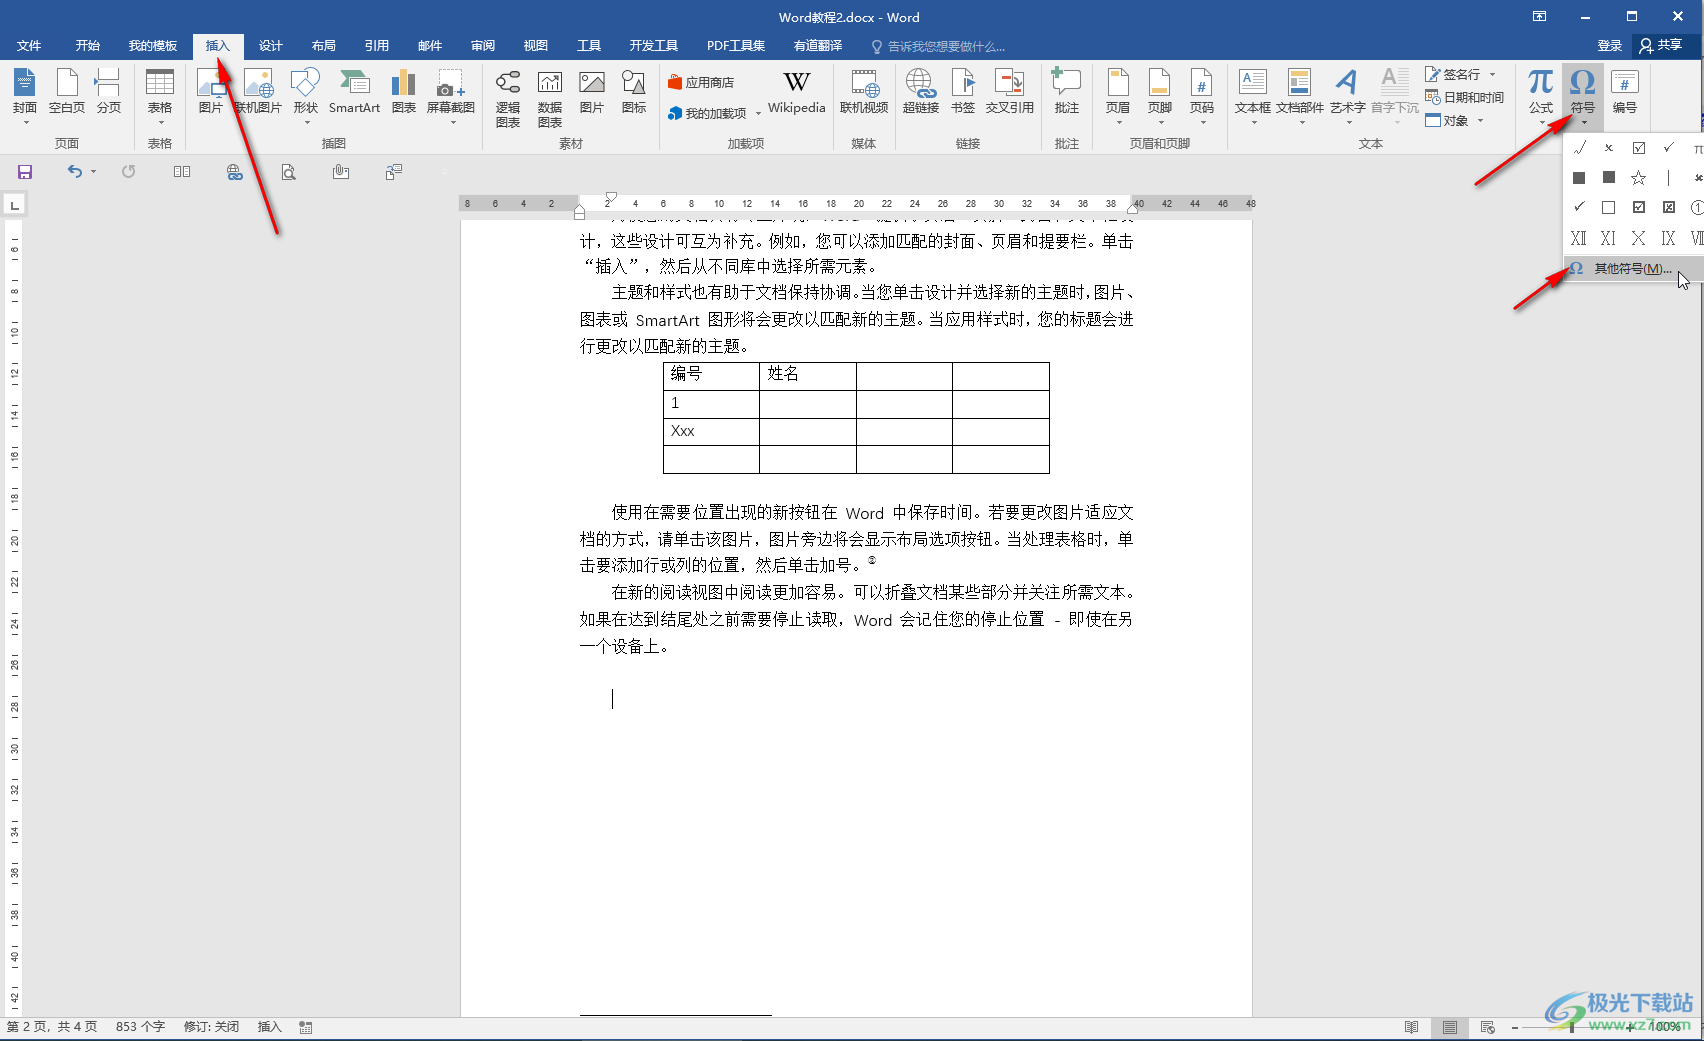Image resolution: width=1704 pixels, height=1041 pixels.
Task: Open the shapes (形状) gallery
Action: point(305,95)
